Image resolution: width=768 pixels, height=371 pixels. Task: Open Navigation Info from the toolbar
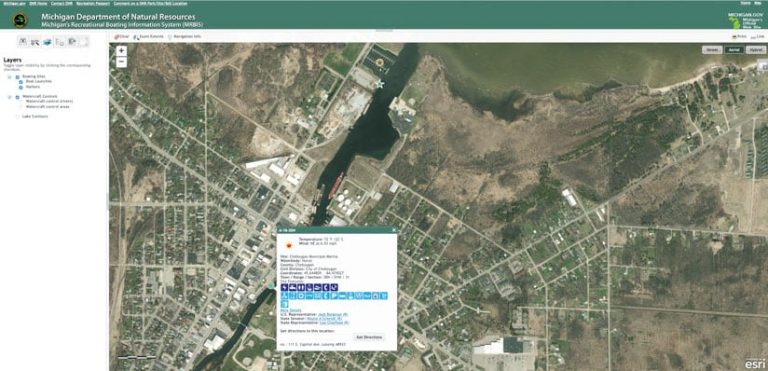tap(184, 37)
